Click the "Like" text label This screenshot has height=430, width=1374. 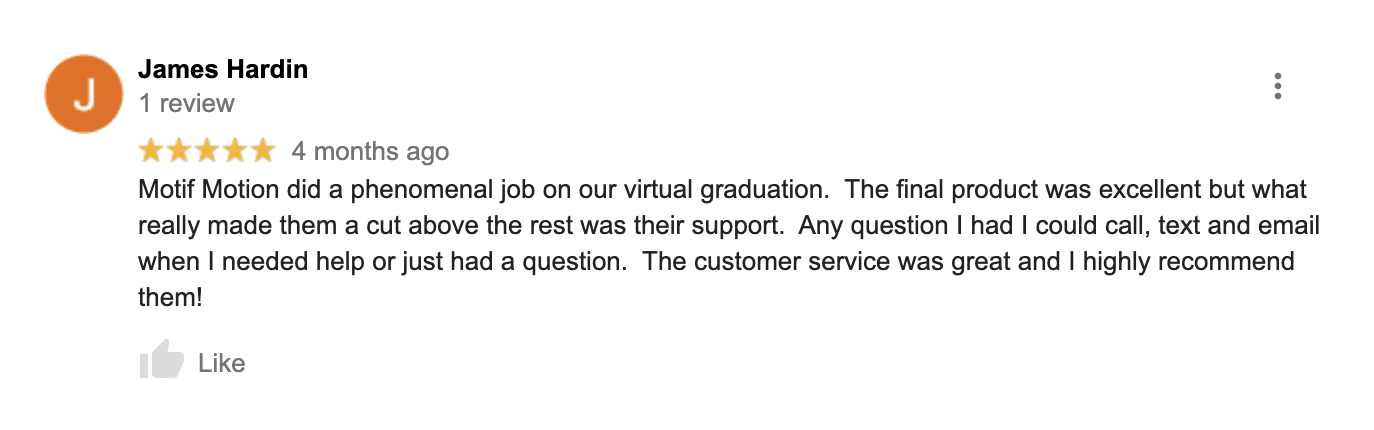pyautogui.click(x=221, y=363)
